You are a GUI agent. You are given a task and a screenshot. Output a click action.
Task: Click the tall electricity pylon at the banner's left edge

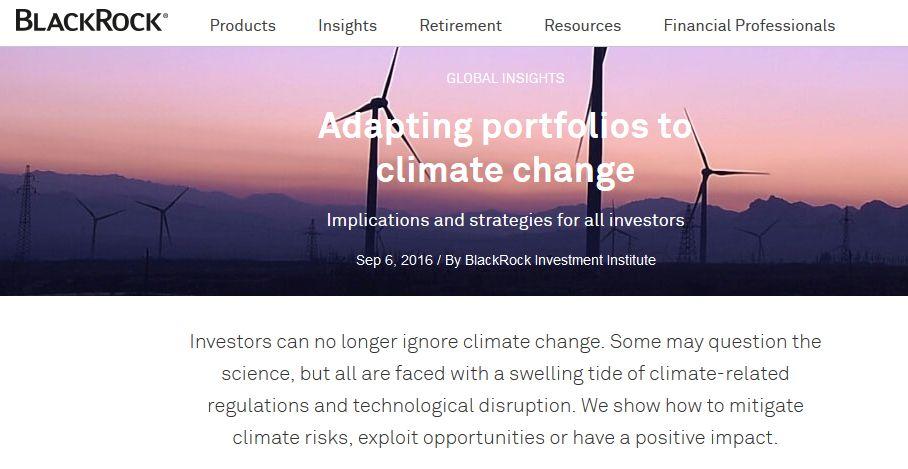[25, 213]
